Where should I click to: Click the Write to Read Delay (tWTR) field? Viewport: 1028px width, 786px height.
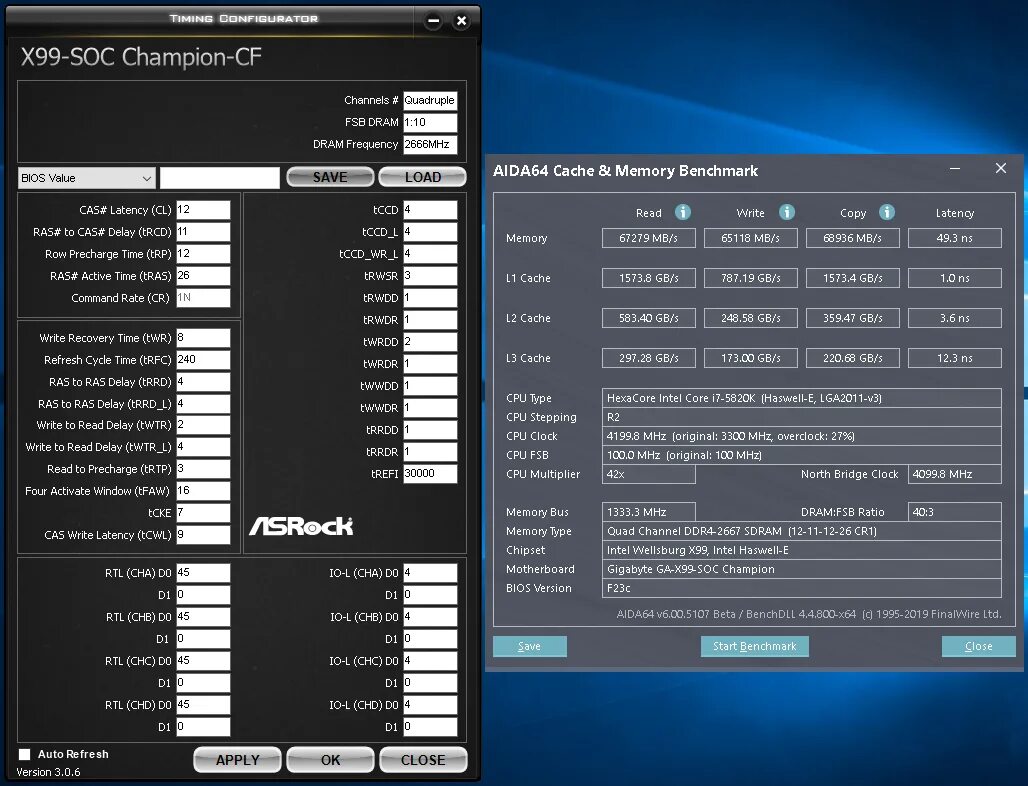[x=203, y=425]
